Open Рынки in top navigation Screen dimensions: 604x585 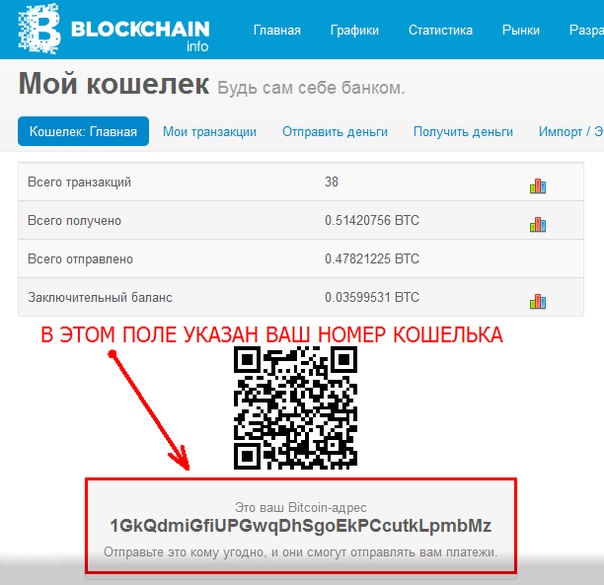(x=521, y=30)
